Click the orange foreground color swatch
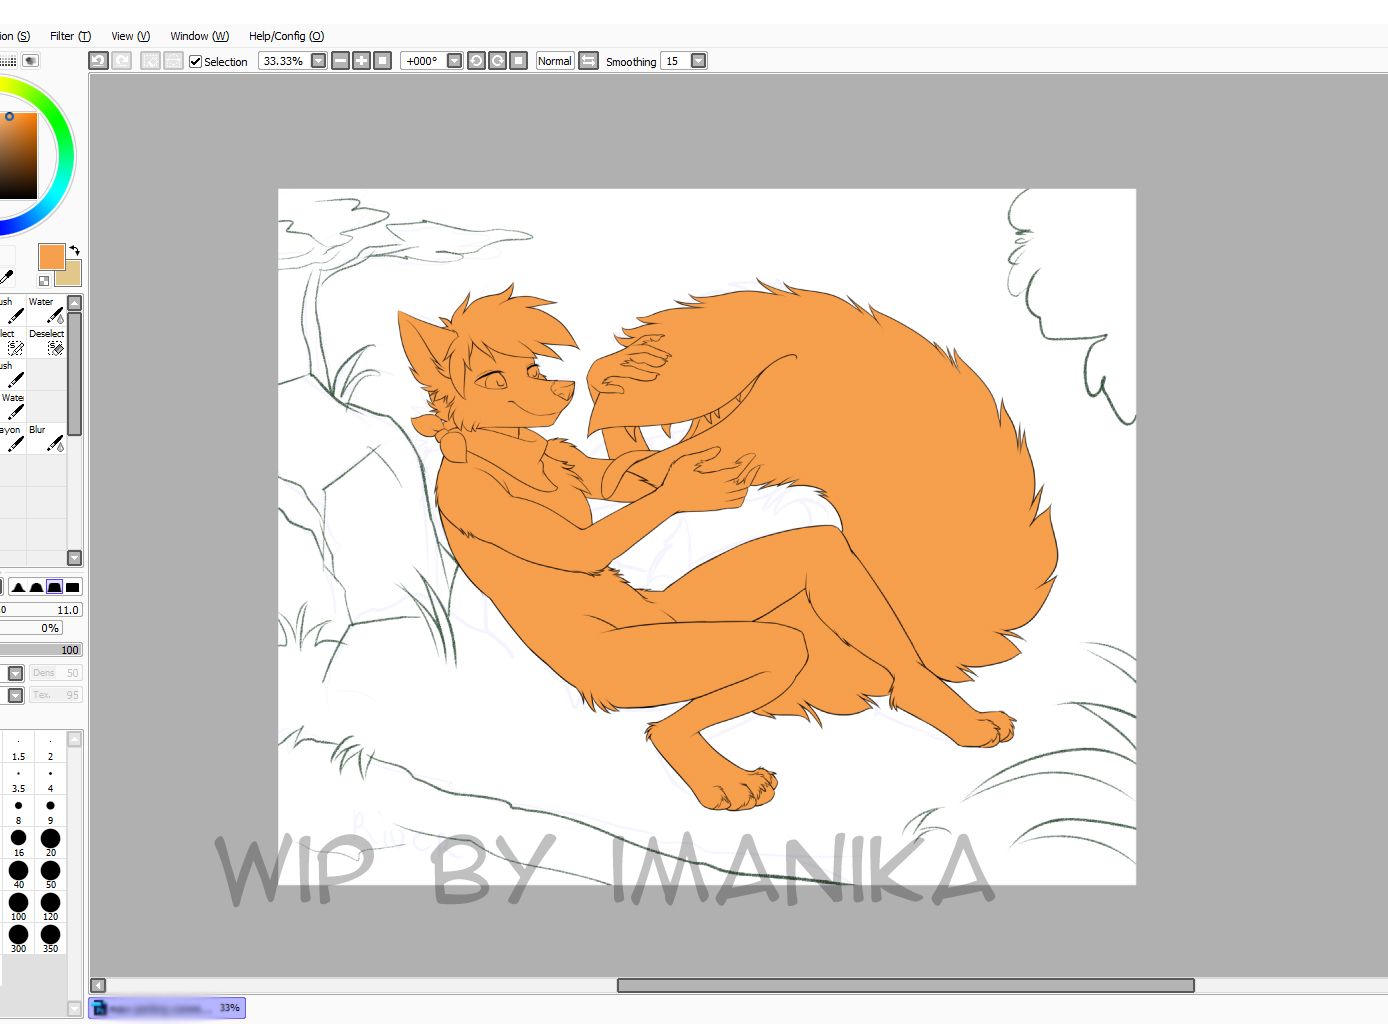 tap(51, 256)
